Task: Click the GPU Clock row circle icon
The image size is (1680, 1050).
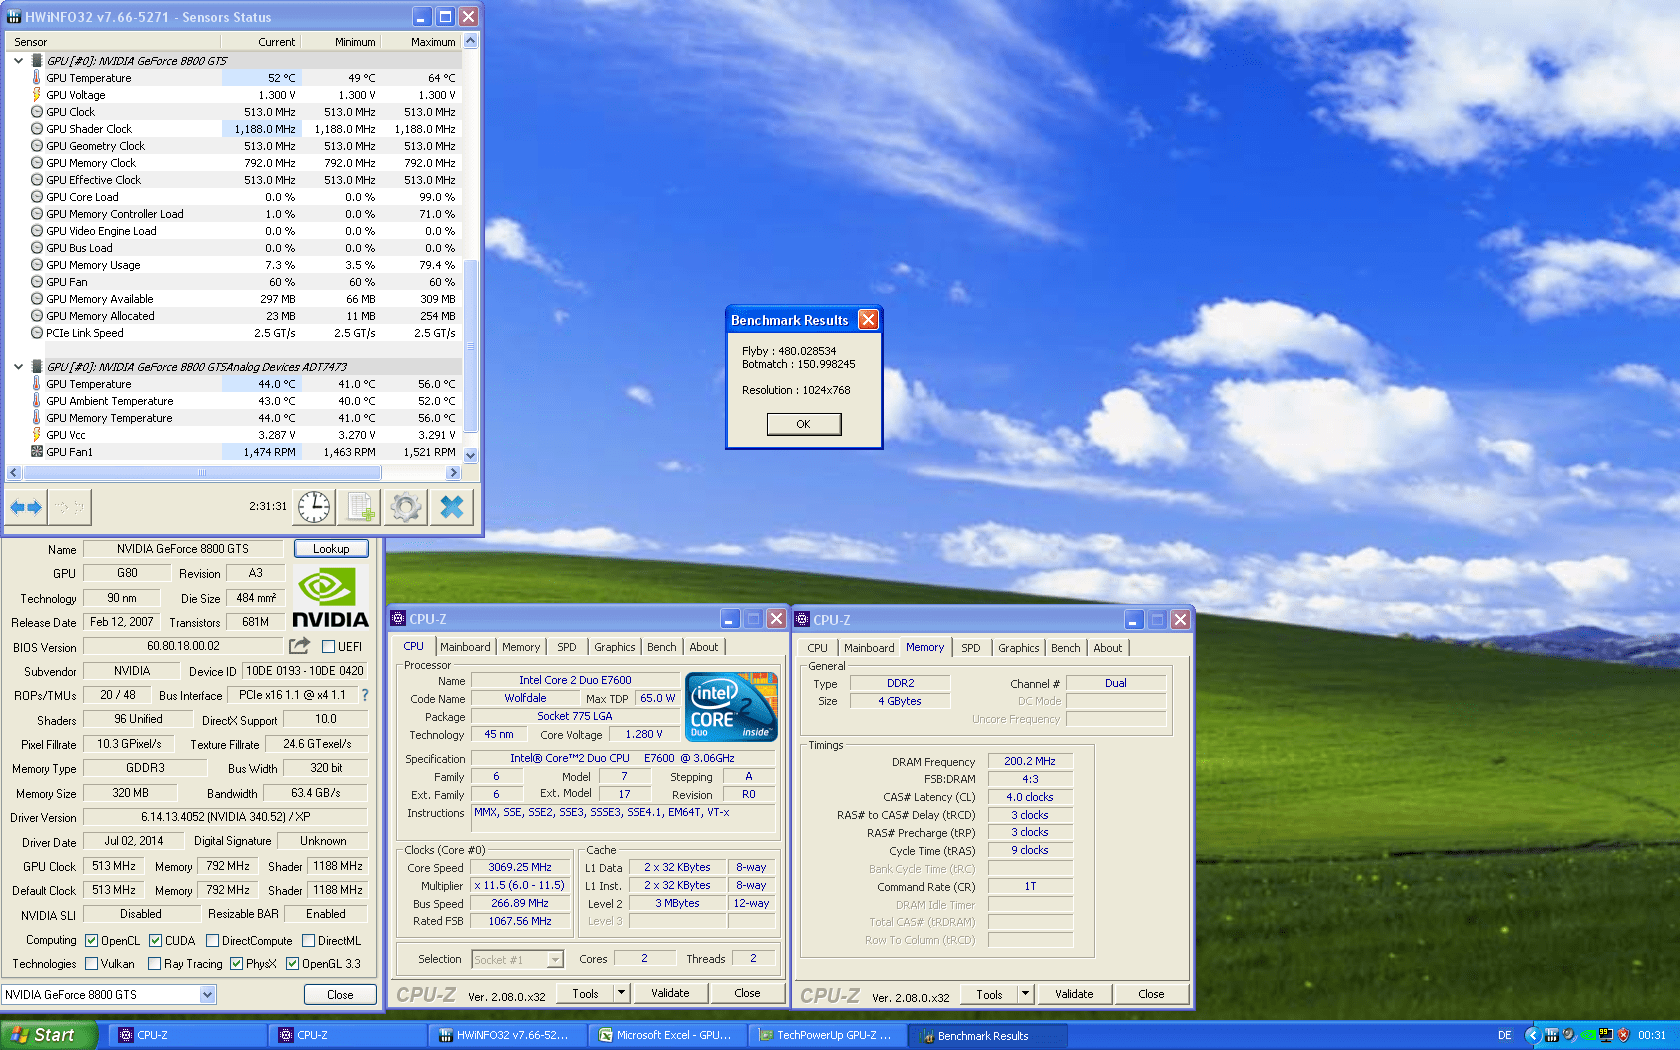Action: (37, 112)
